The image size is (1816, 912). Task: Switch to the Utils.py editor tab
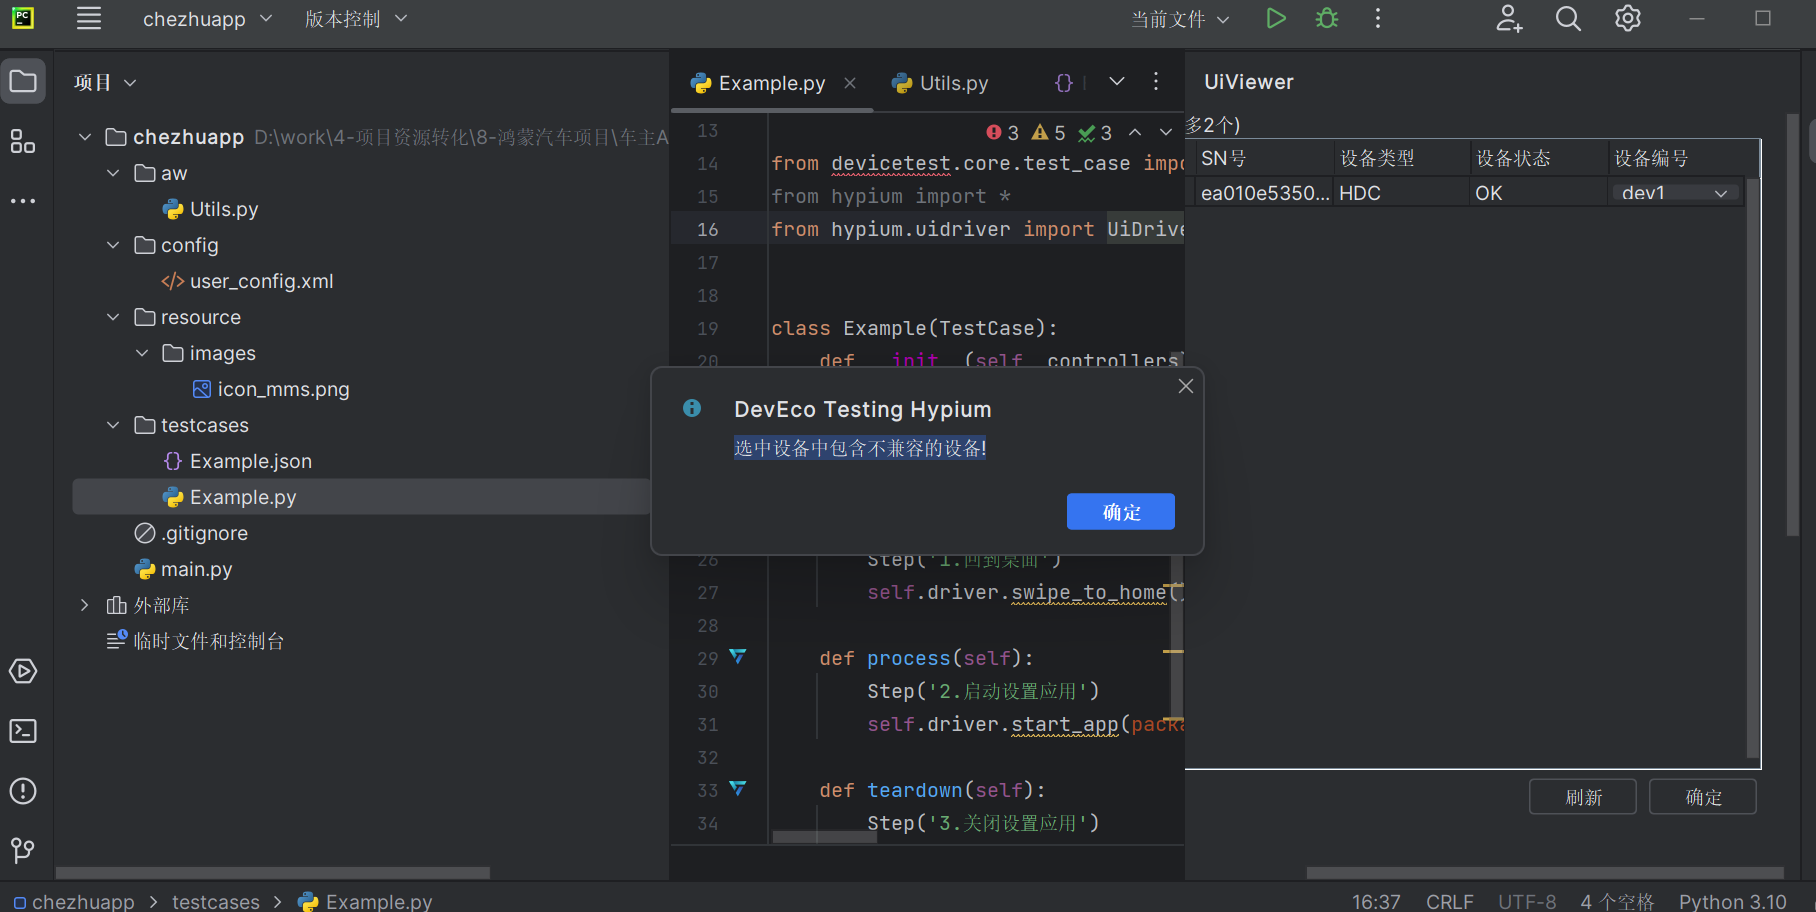point(940,83)
